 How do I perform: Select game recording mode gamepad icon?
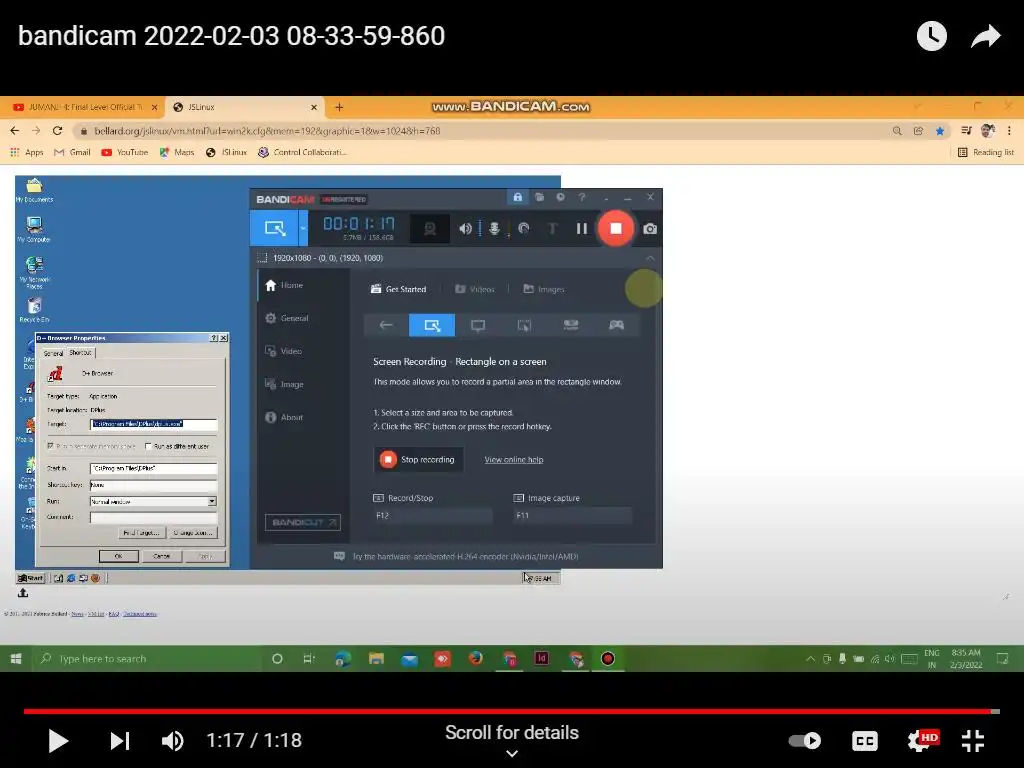(616, 325)
